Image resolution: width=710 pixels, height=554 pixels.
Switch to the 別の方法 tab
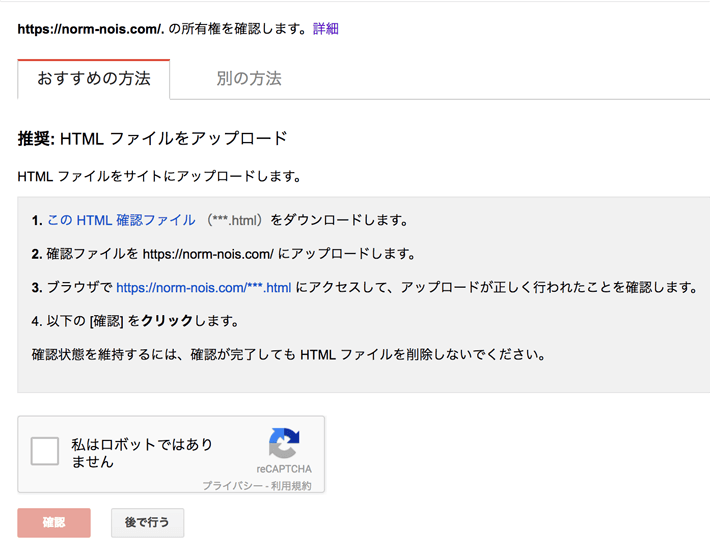click(x=249, y=78)
